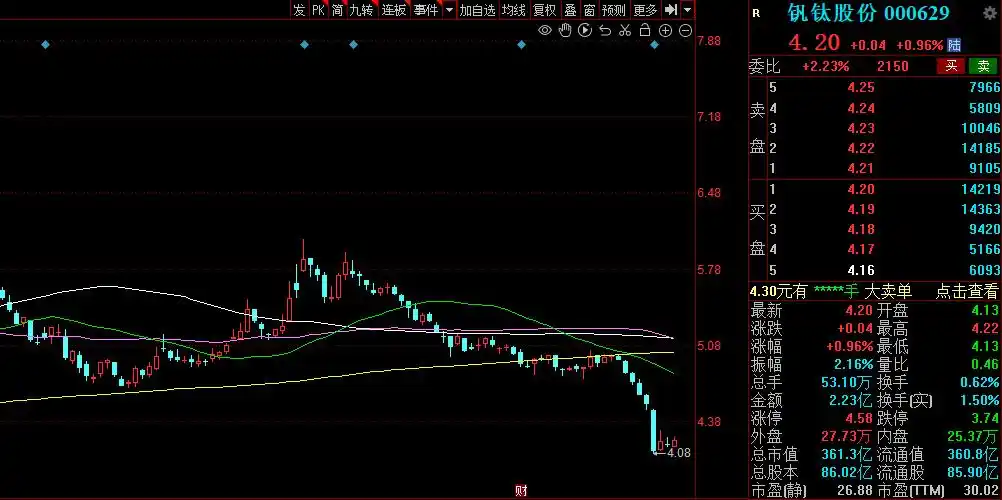The width and height of the screenshot is (1002, 500).
Task: Toggle the eye visibility icon on chart
Action: coord(544,30)
